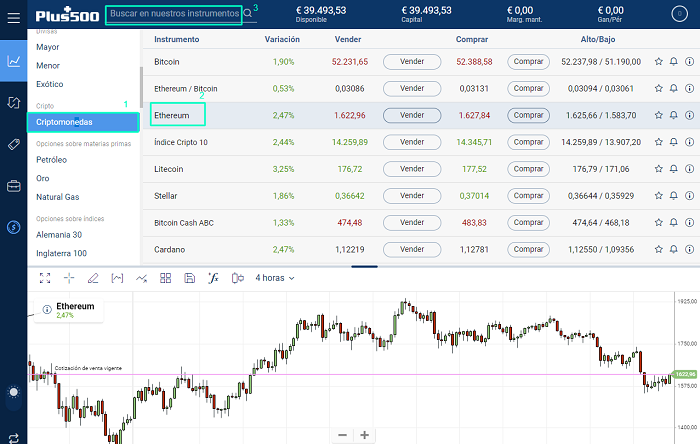Image resolution: width=700 pixels, height=444 pixels.
Task: Click the search magnifier icon
Action: [248, 13]
